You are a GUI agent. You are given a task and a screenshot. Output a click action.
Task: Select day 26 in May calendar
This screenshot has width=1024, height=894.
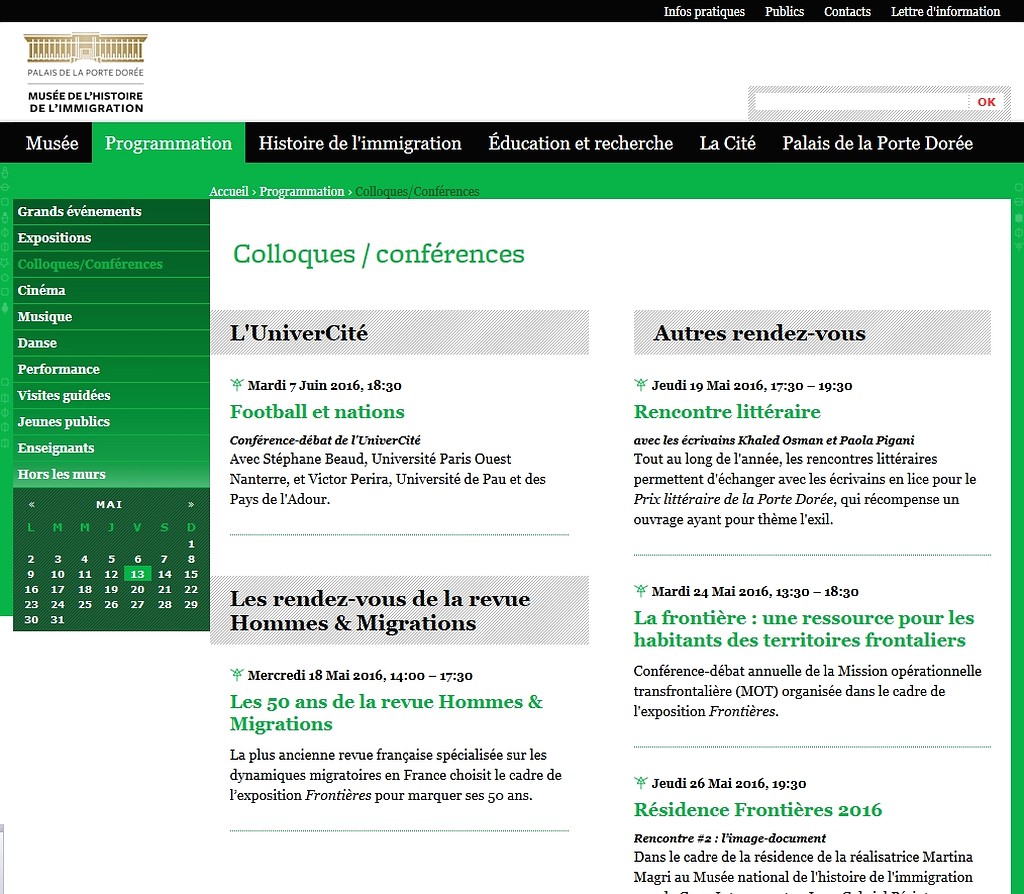coord(111,605)
